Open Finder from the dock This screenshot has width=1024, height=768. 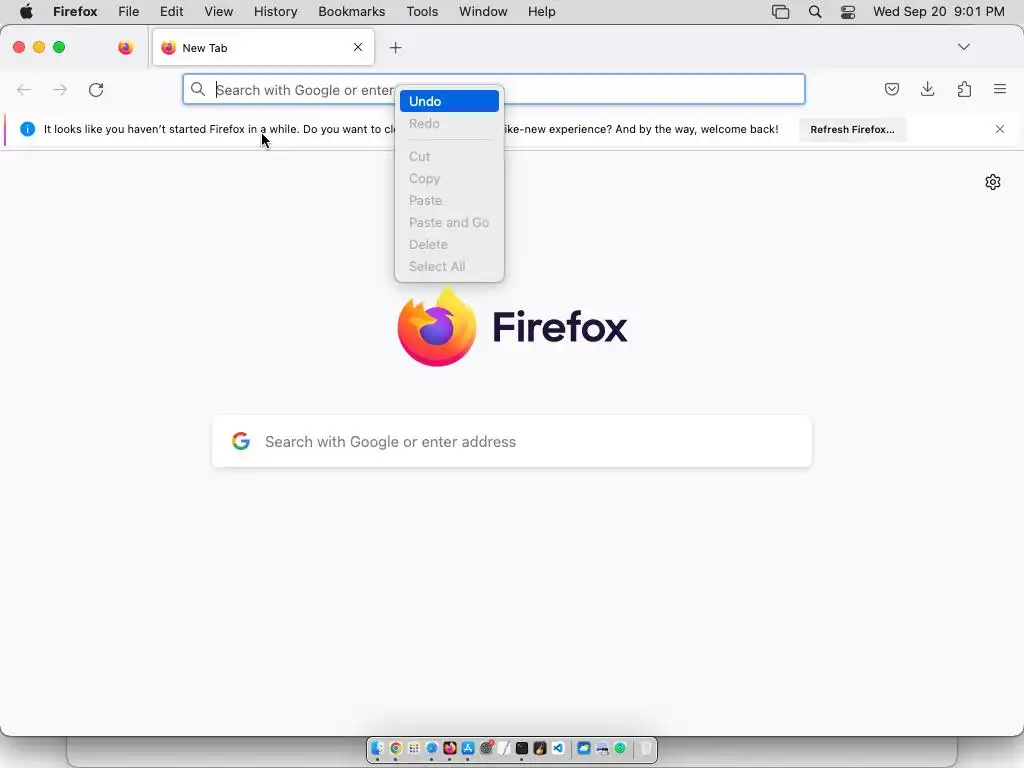[377, 748]
